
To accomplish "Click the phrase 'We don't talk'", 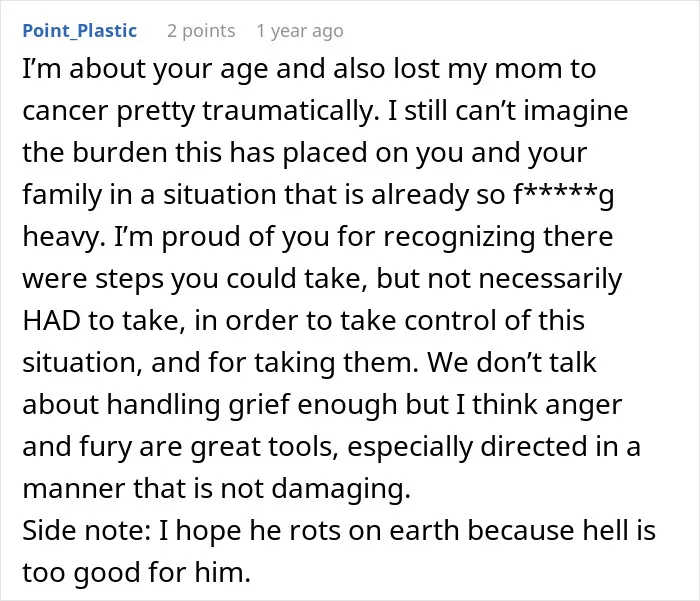I will pos(512,362).
